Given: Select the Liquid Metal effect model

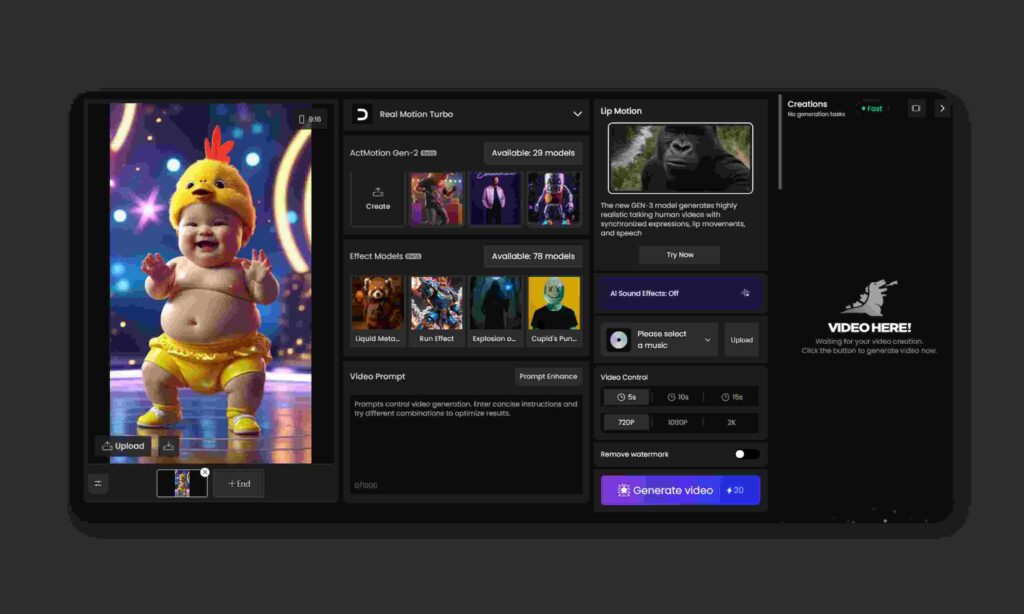Looking at the screenshot, I should pos(378,304).
